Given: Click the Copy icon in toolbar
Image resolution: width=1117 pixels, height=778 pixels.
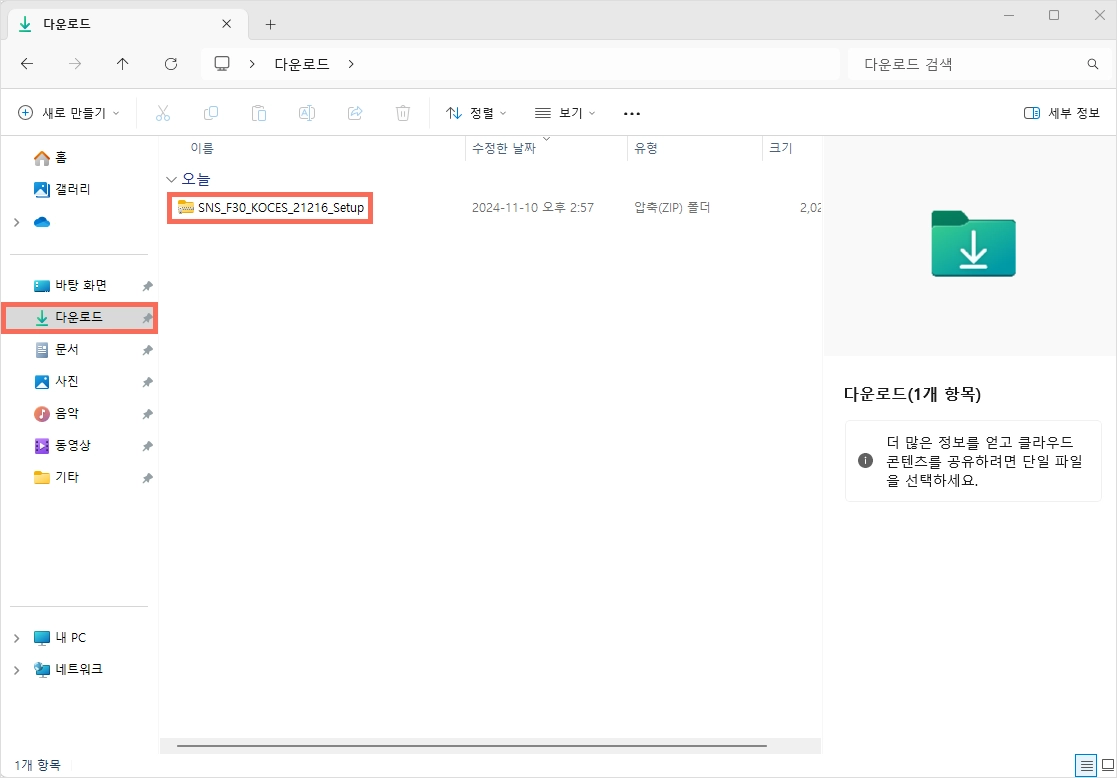Looking at the screenshot, I should pos(211,113).
